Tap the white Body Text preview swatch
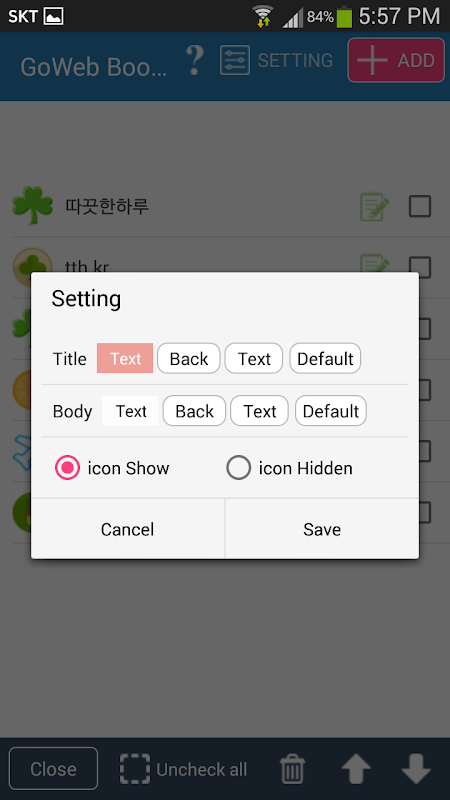Viewport: 450px width, 800px height. [x=131, y=411]
